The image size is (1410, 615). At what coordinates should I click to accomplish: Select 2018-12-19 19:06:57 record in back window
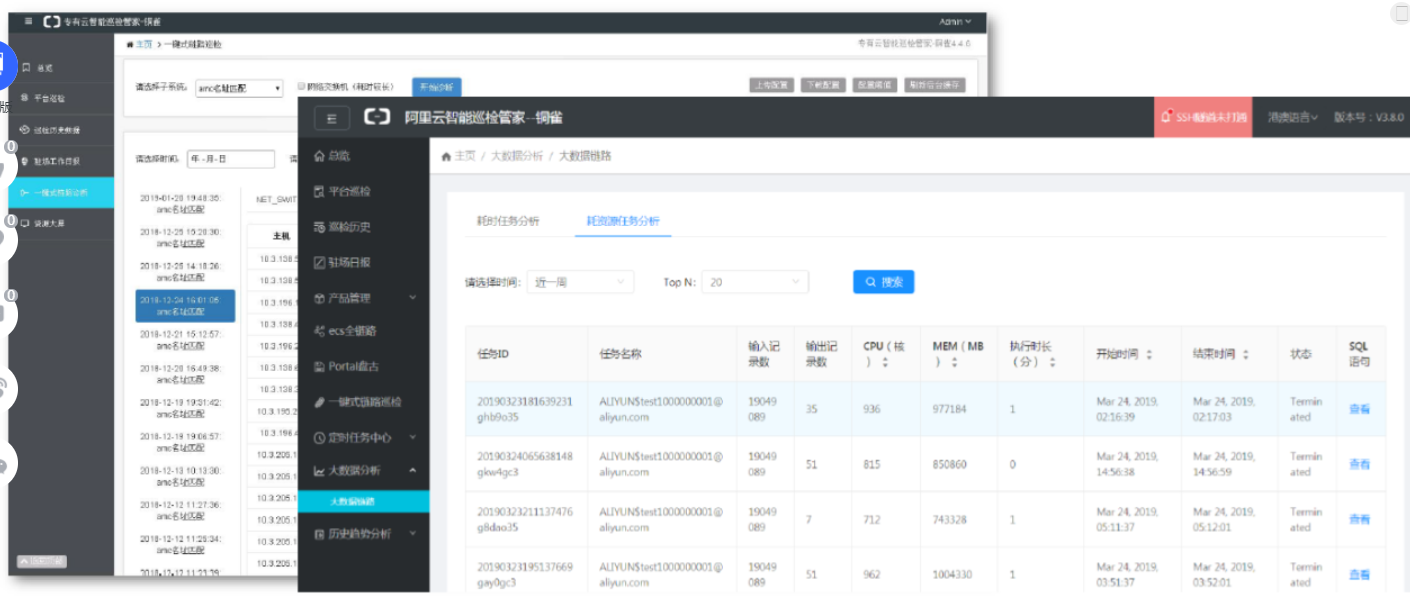point(181,442)
